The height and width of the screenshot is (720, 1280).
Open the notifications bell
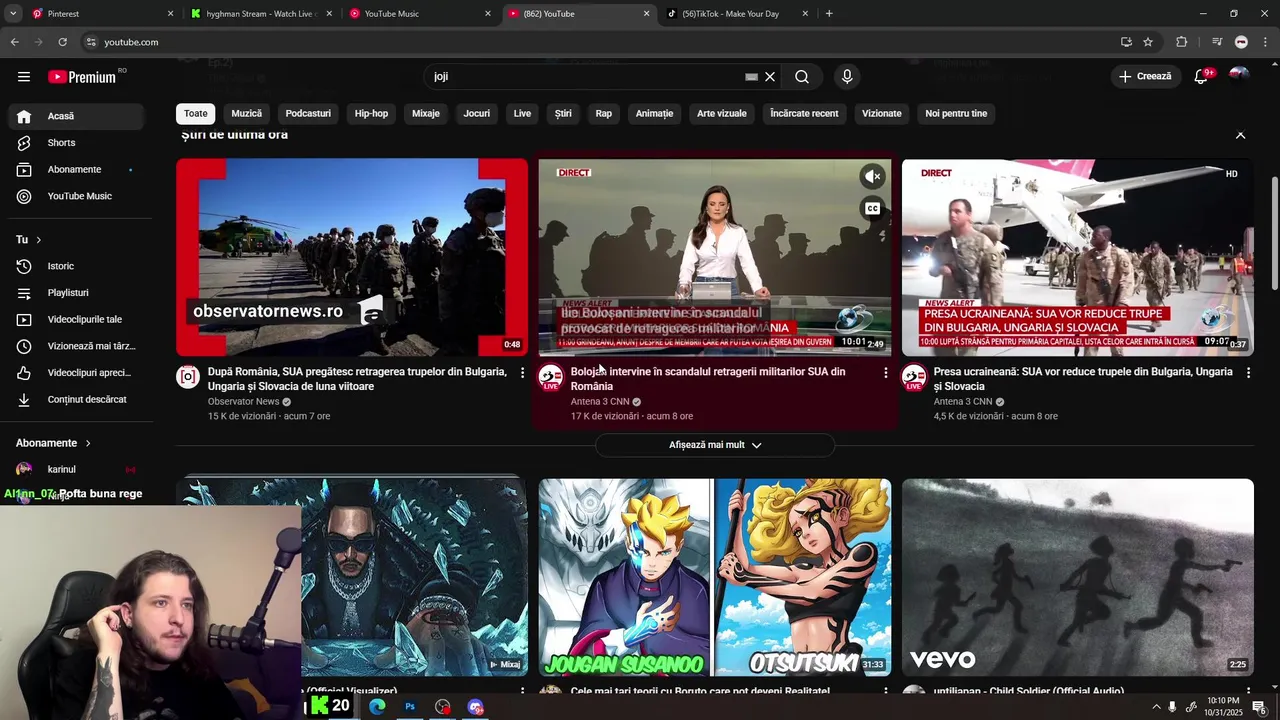click(x=1202, y=77)
